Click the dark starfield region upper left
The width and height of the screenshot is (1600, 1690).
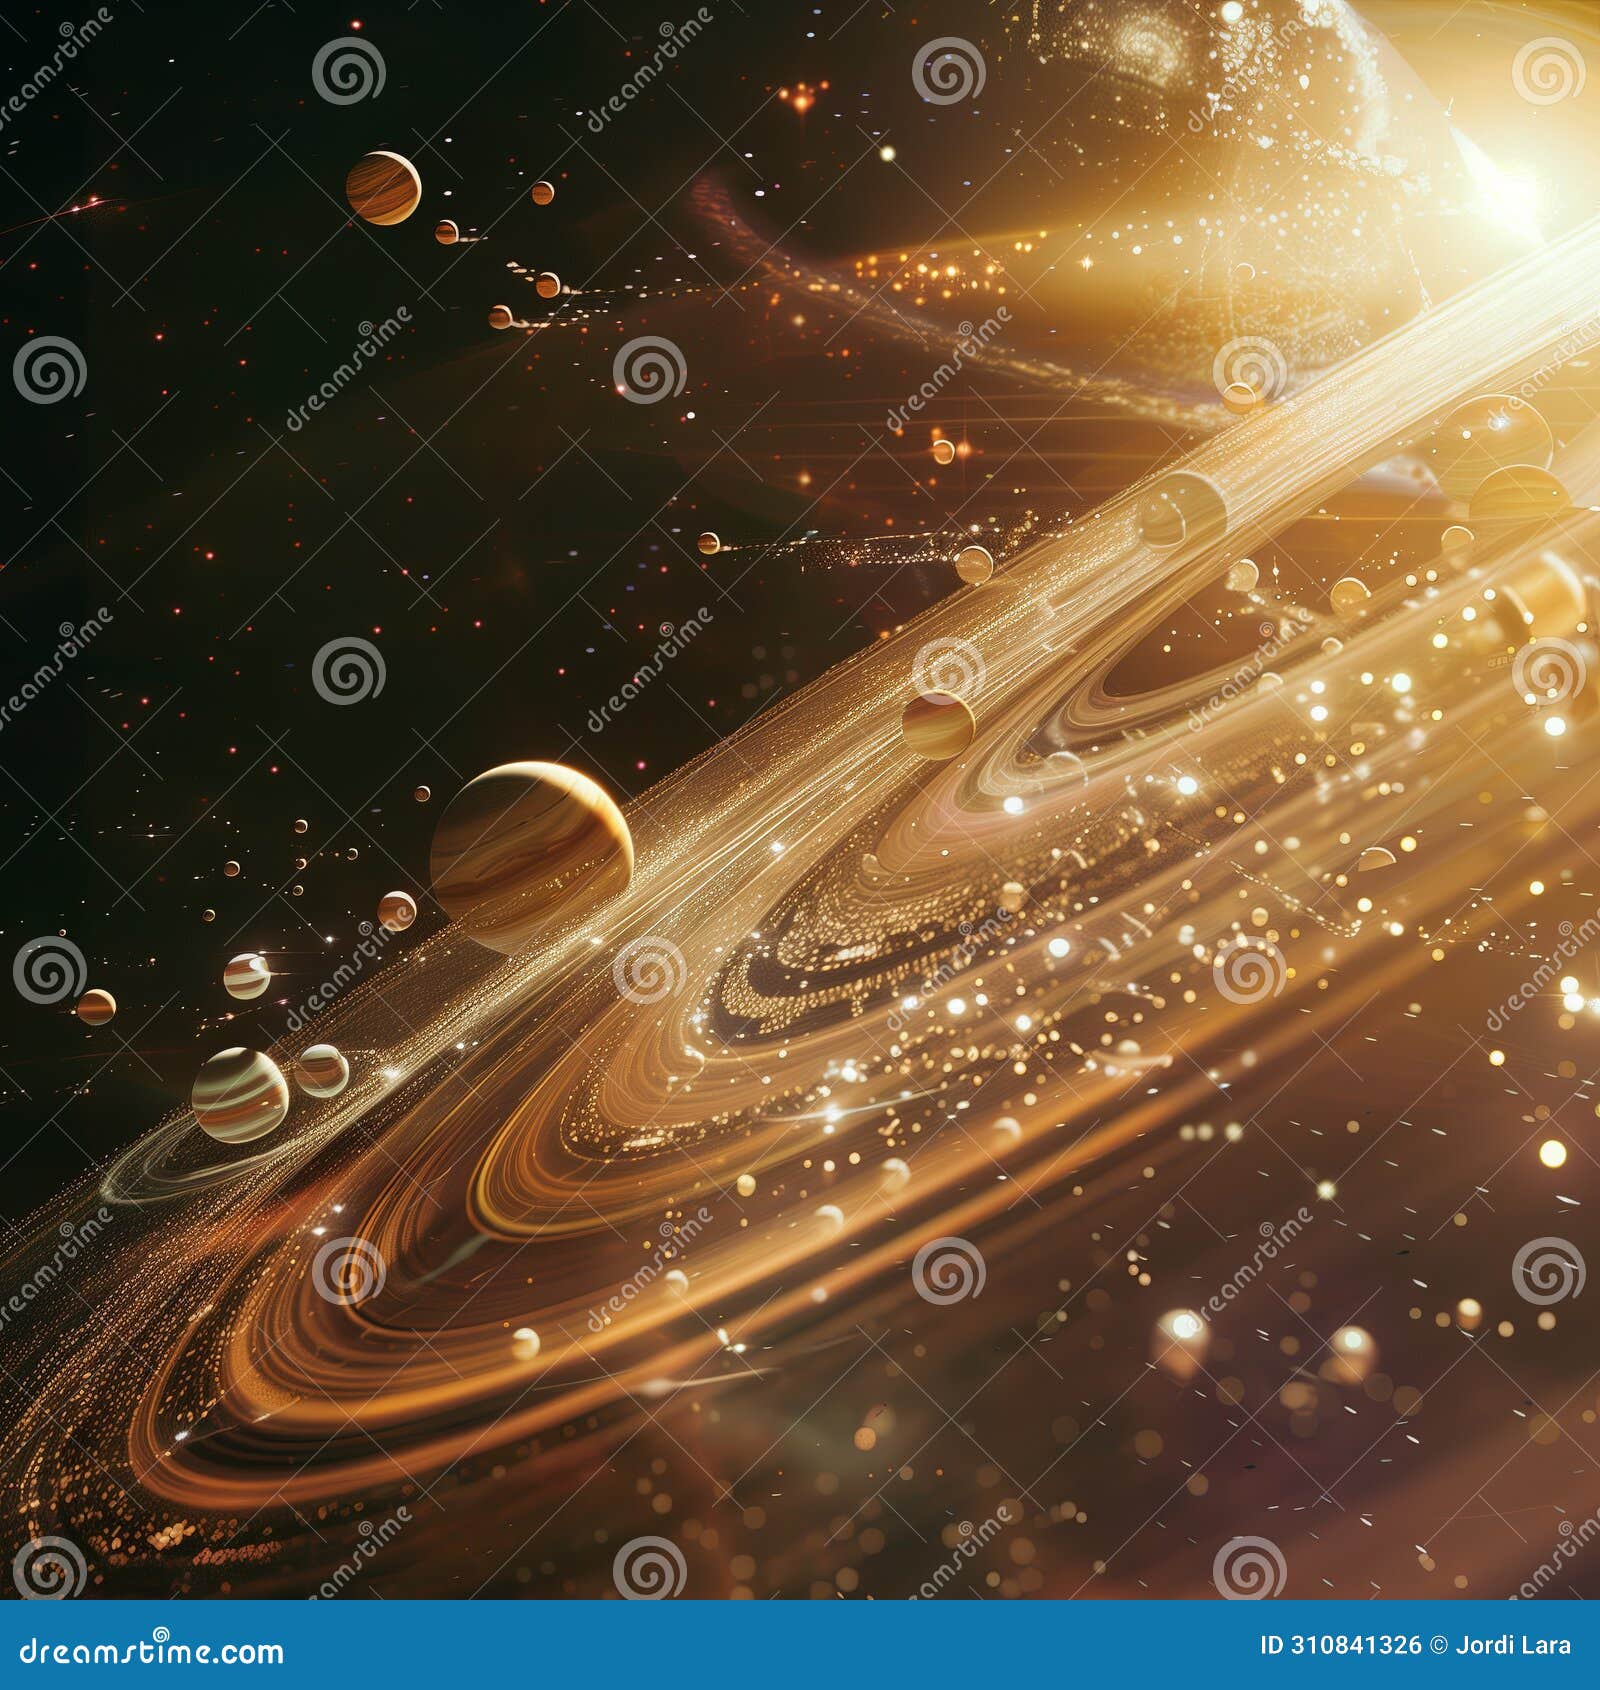(x=200, y=400)
